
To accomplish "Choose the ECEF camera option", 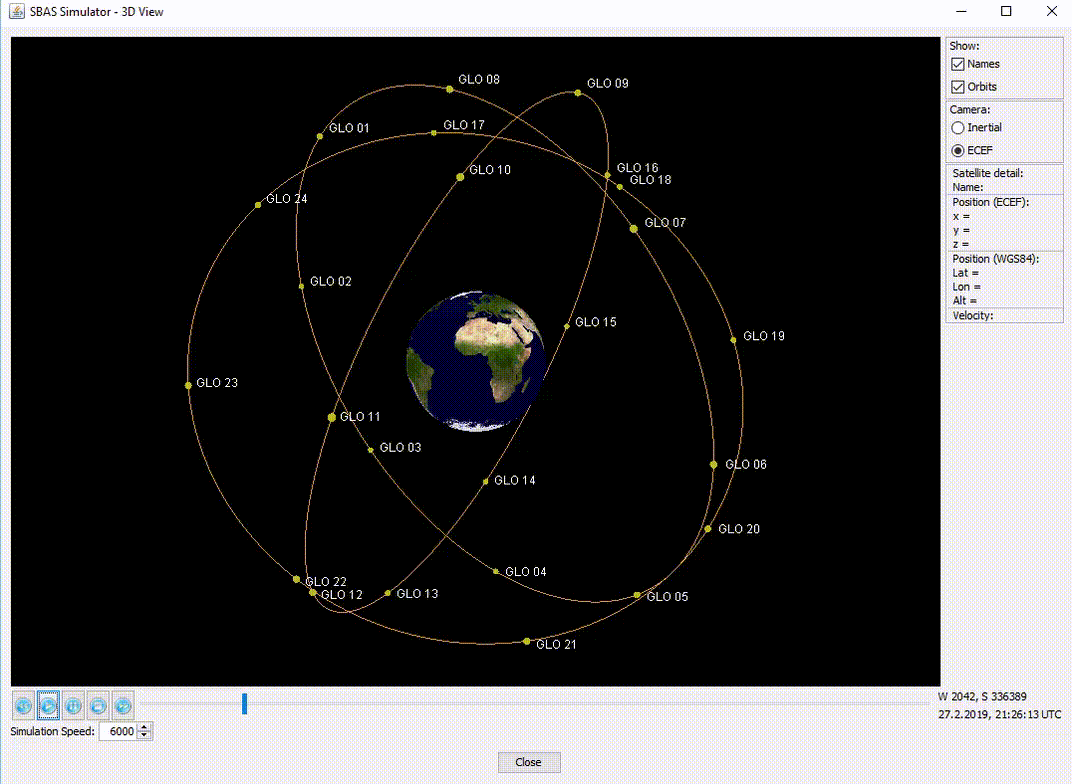I will tap(958, 151).
